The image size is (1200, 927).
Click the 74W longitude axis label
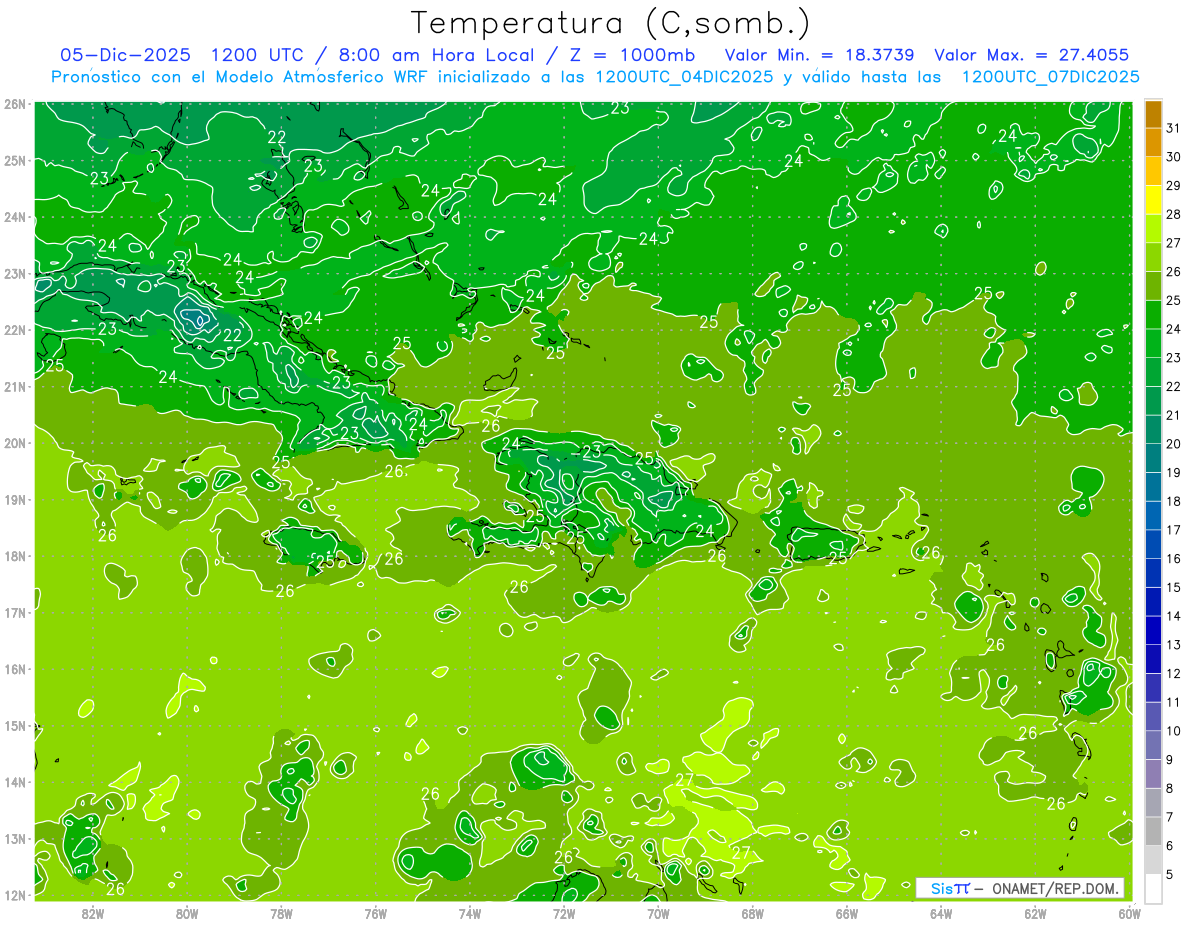point(469,913)
